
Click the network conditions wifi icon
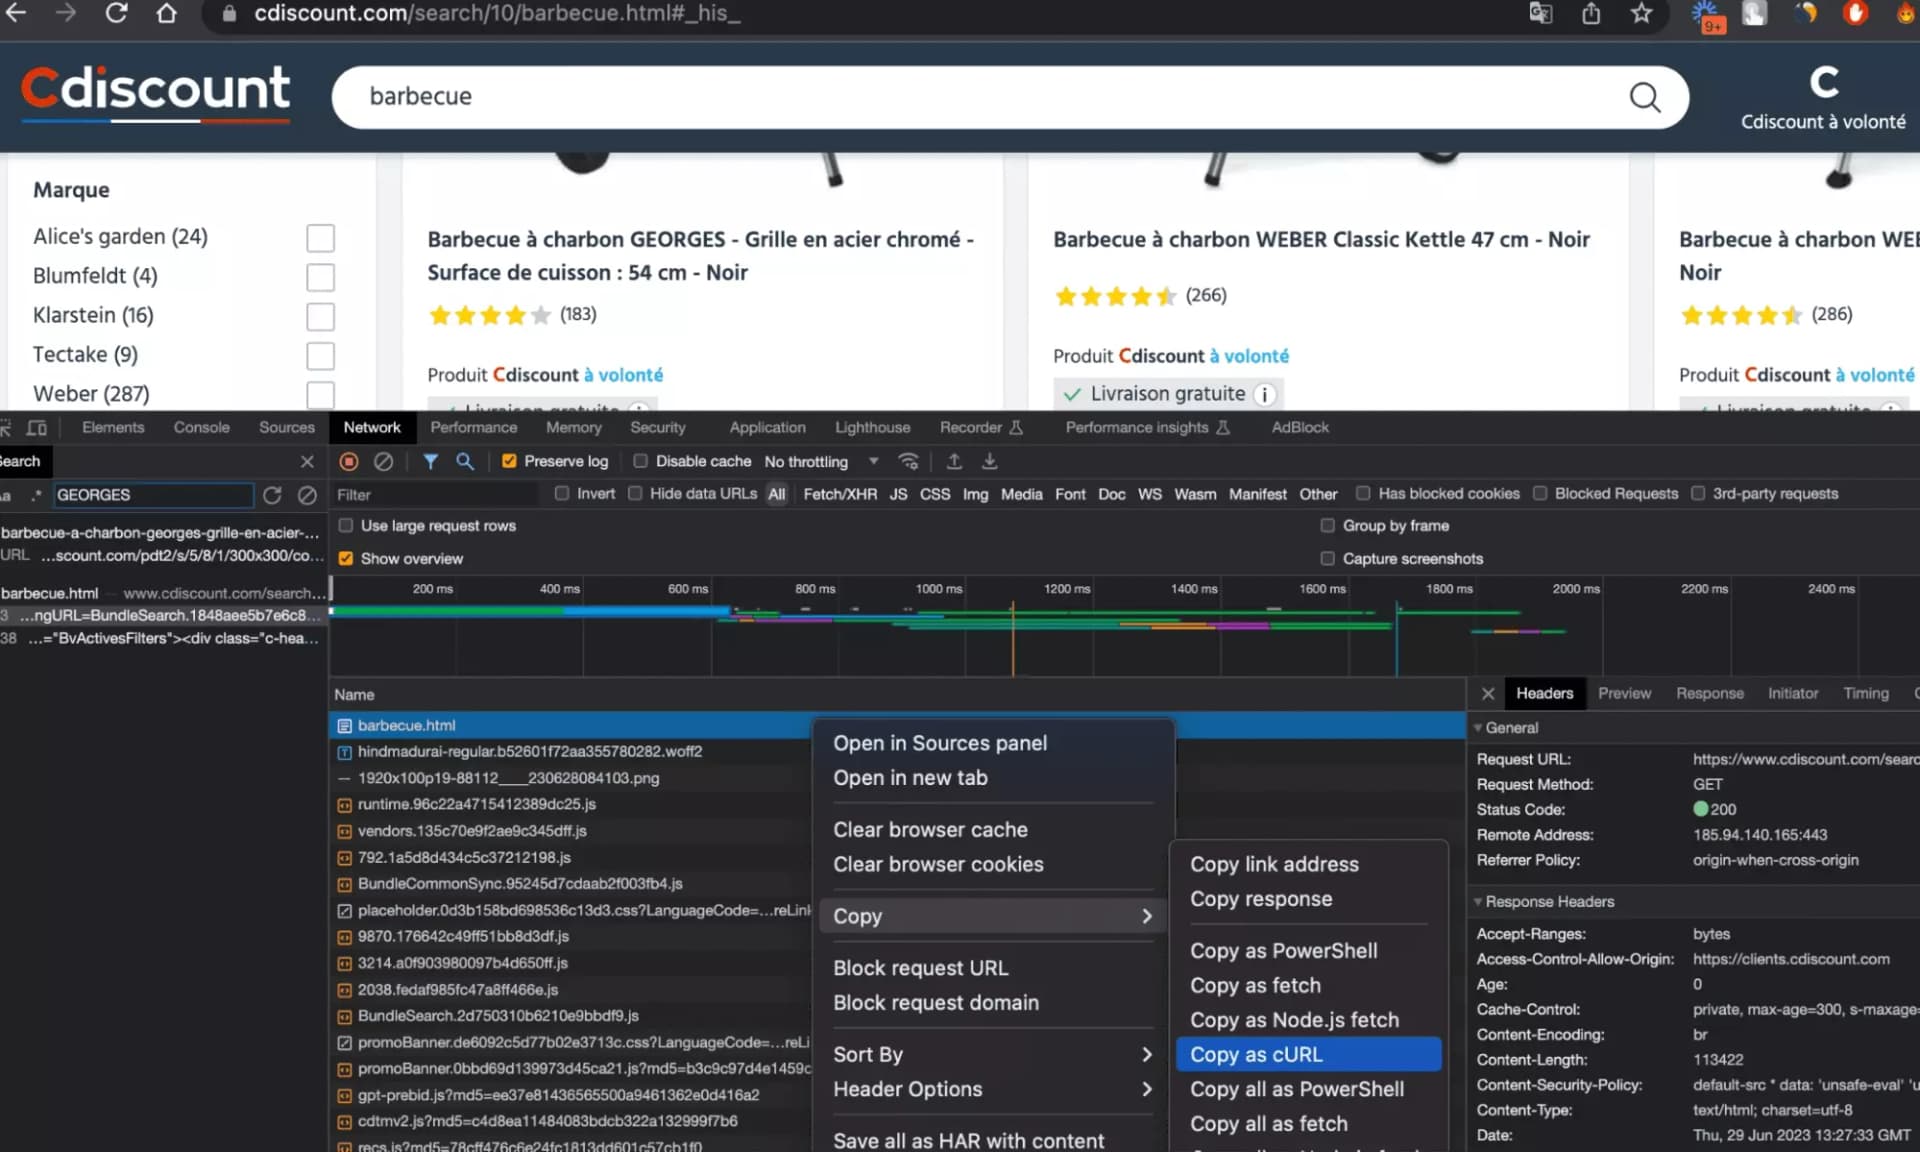click(908, 461)
